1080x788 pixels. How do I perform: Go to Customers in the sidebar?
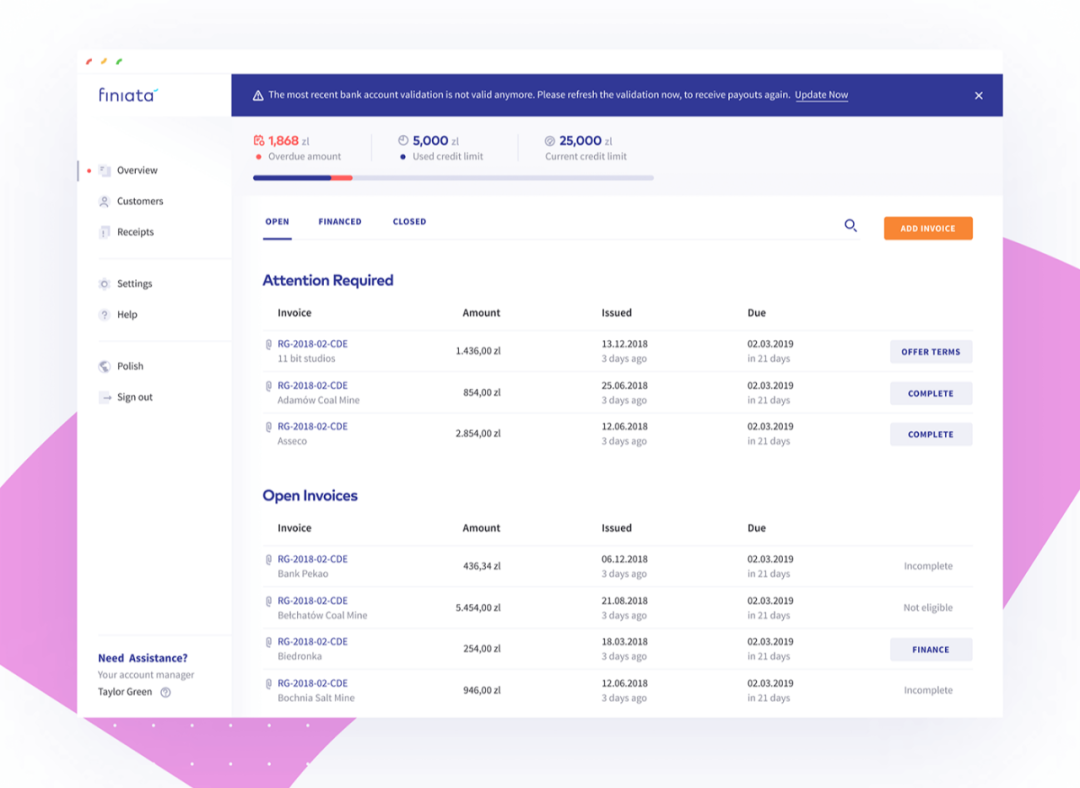(140, 201)
